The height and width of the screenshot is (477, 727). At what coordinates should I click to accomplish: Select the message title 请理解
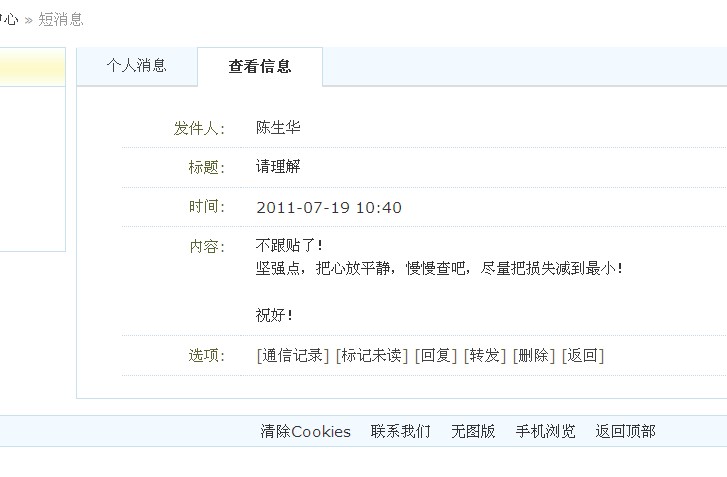pyautogui.click(x=278, y=166)
